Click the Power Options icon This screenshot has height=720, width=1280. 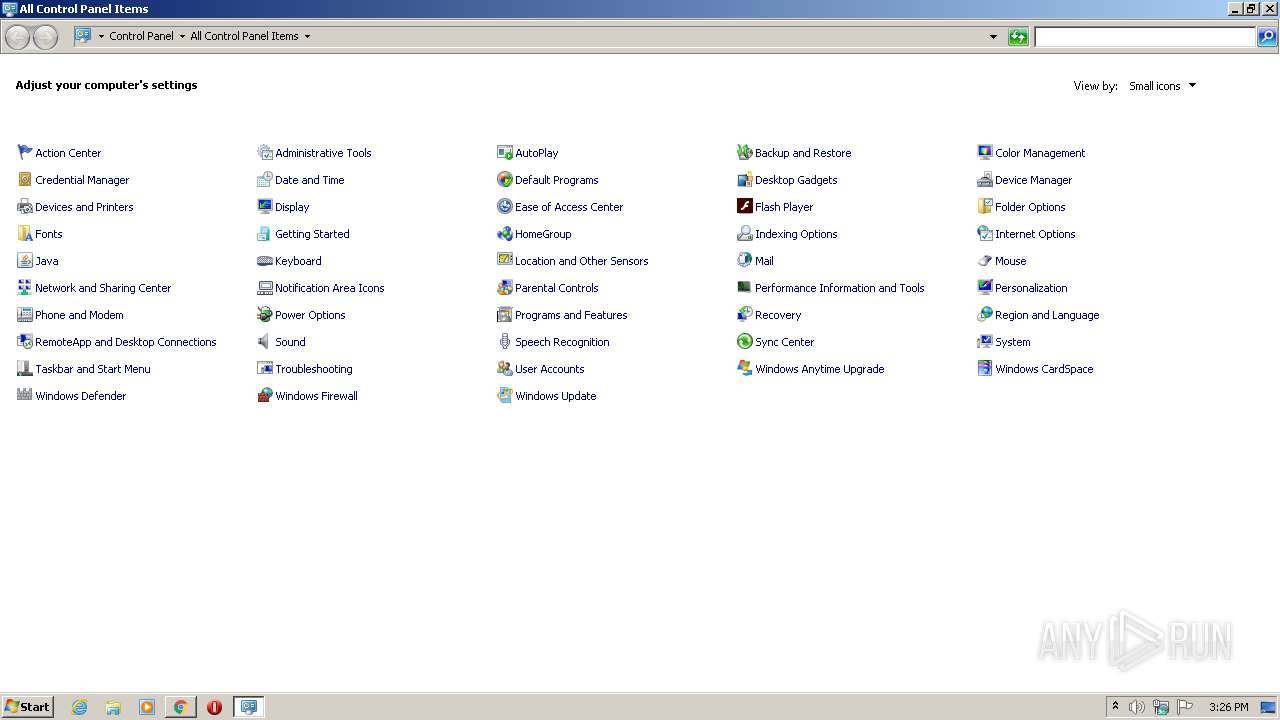(x=265, y=314)
